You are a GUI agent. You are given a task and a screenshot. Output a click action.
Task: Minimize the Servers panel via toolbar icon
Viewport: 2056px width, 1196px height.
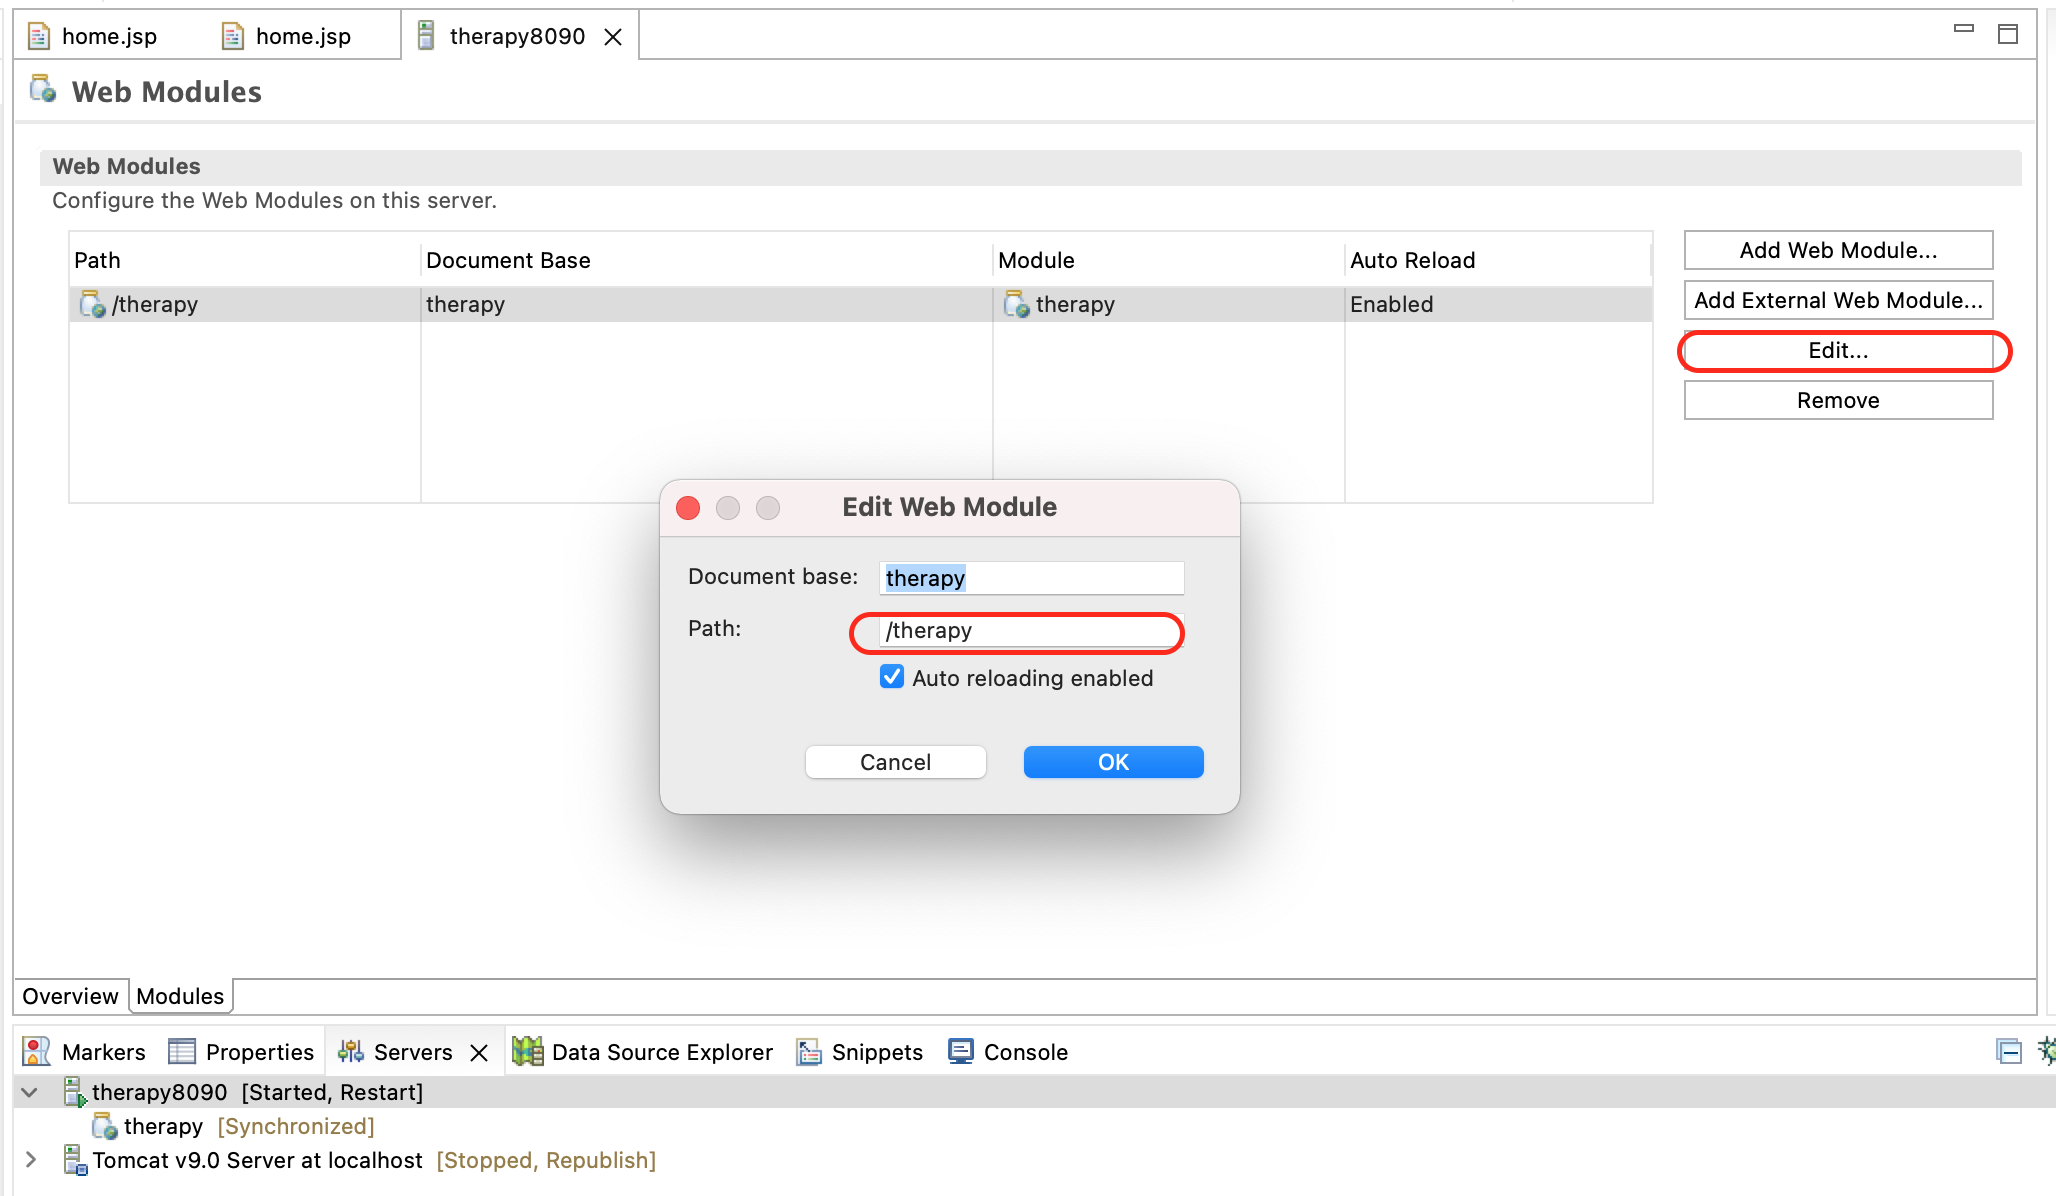pos(2008,1052)
